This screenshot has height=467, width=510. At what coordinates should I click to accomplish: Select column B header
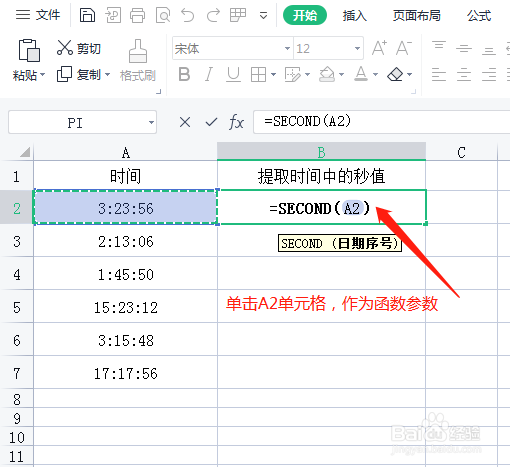point(322,152)
